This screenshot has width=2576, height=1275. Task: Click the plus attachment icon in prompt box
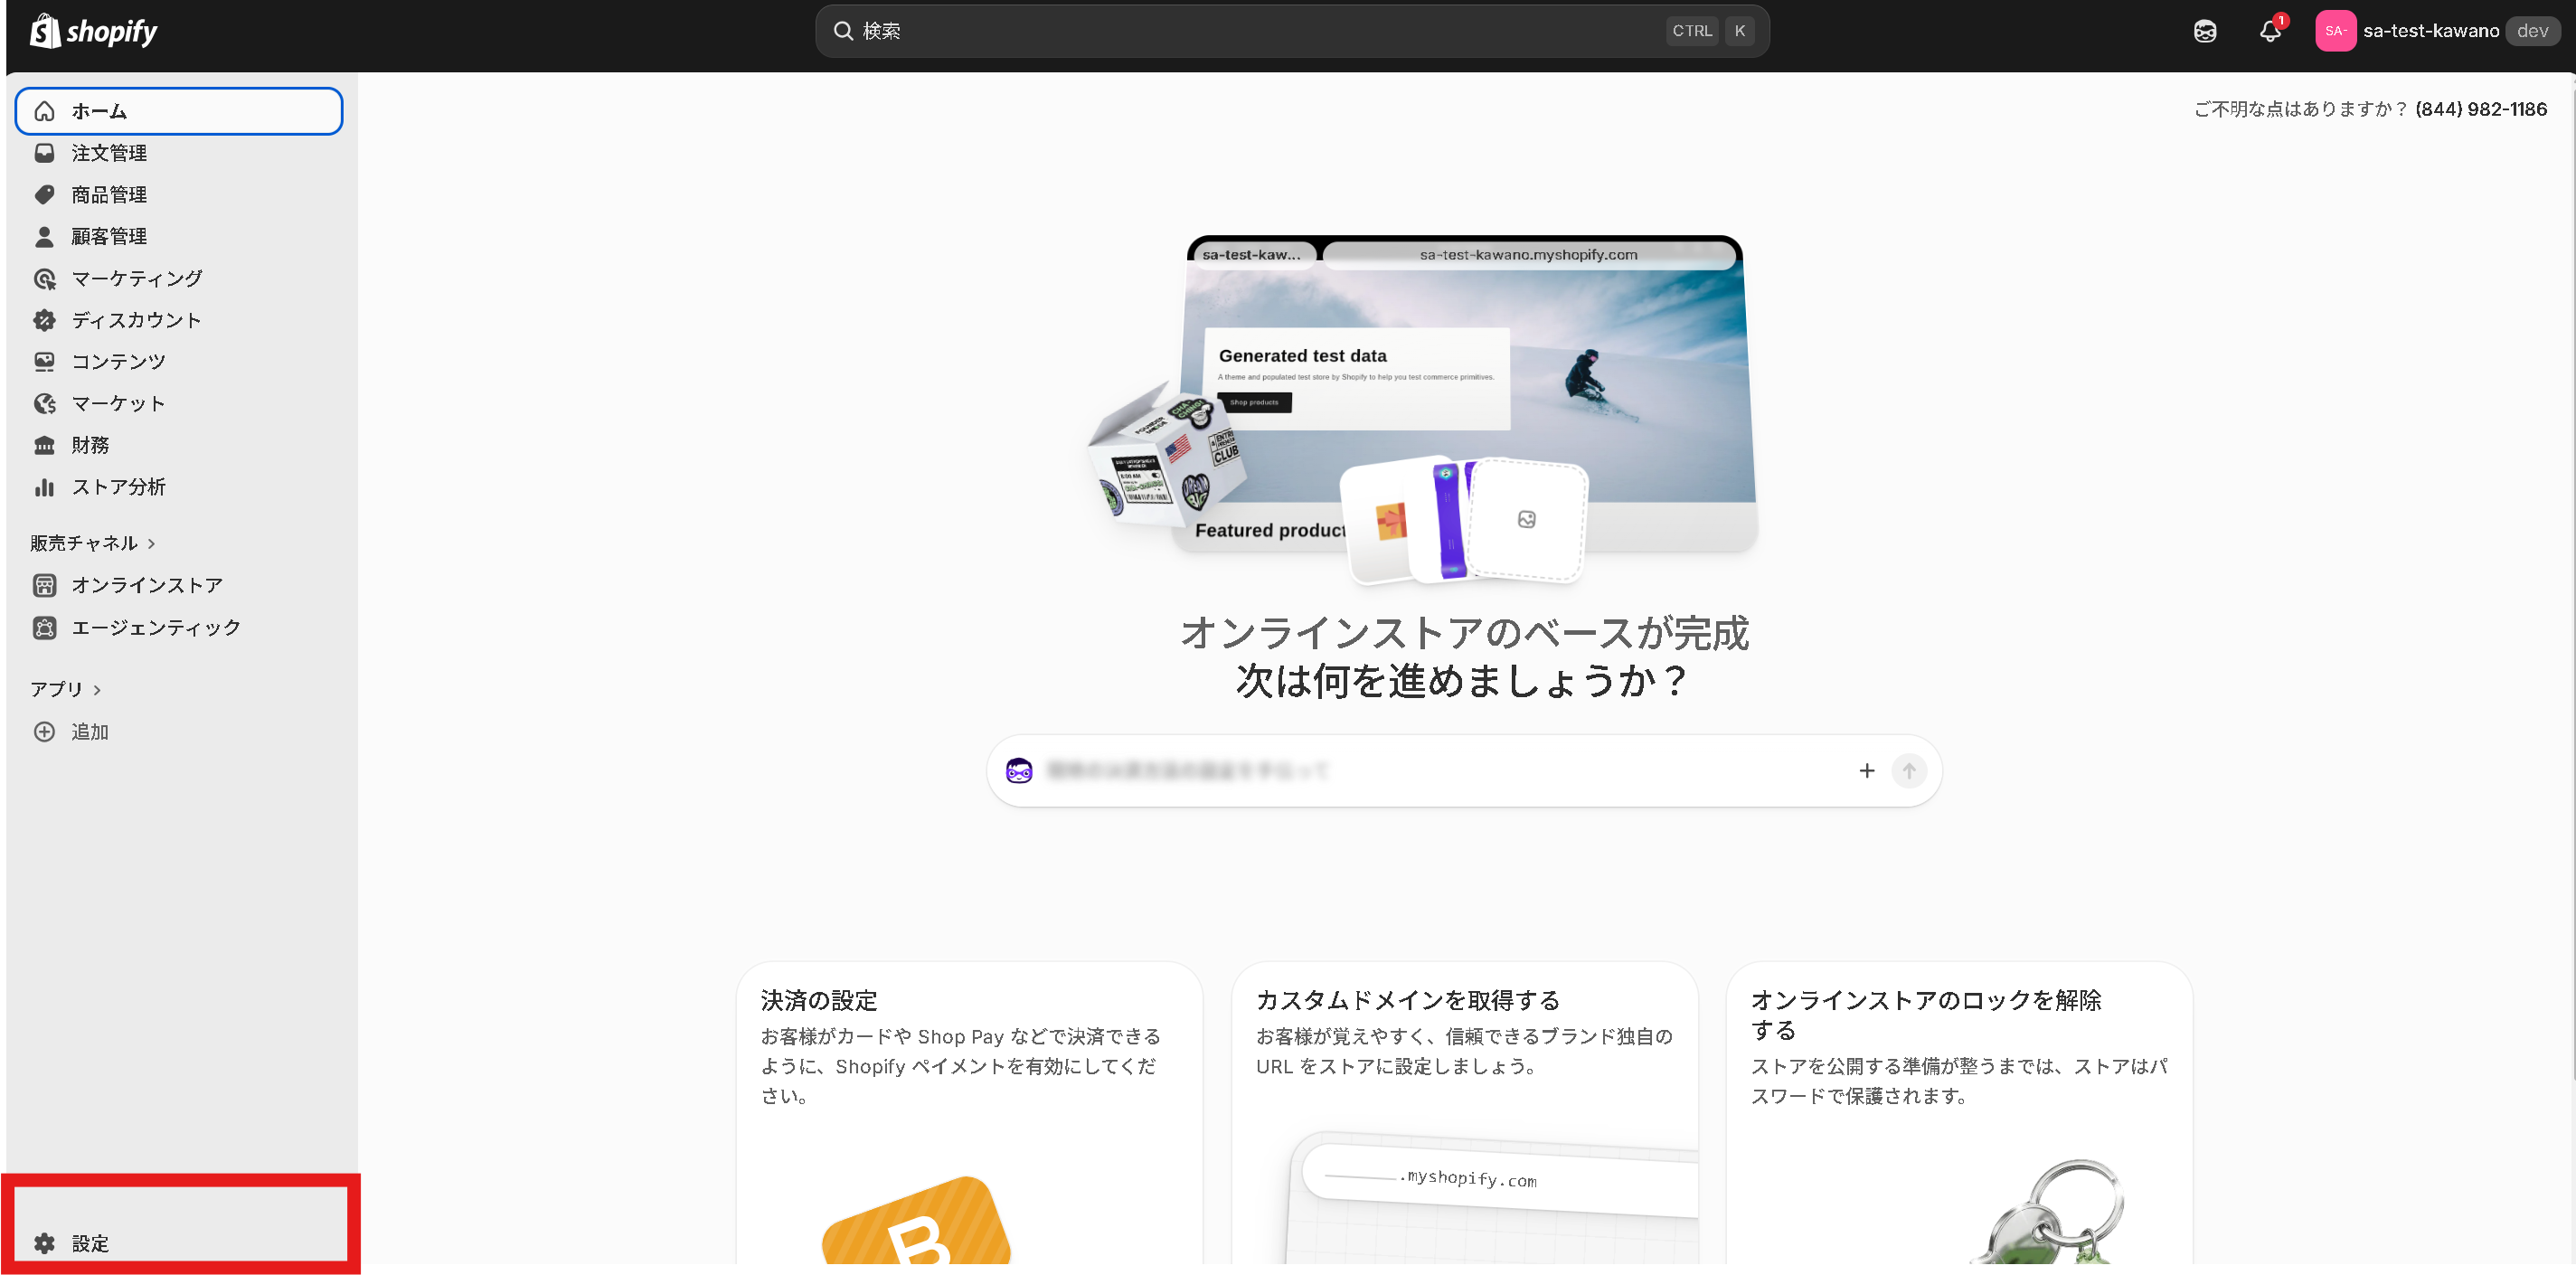coord(1867,771)
